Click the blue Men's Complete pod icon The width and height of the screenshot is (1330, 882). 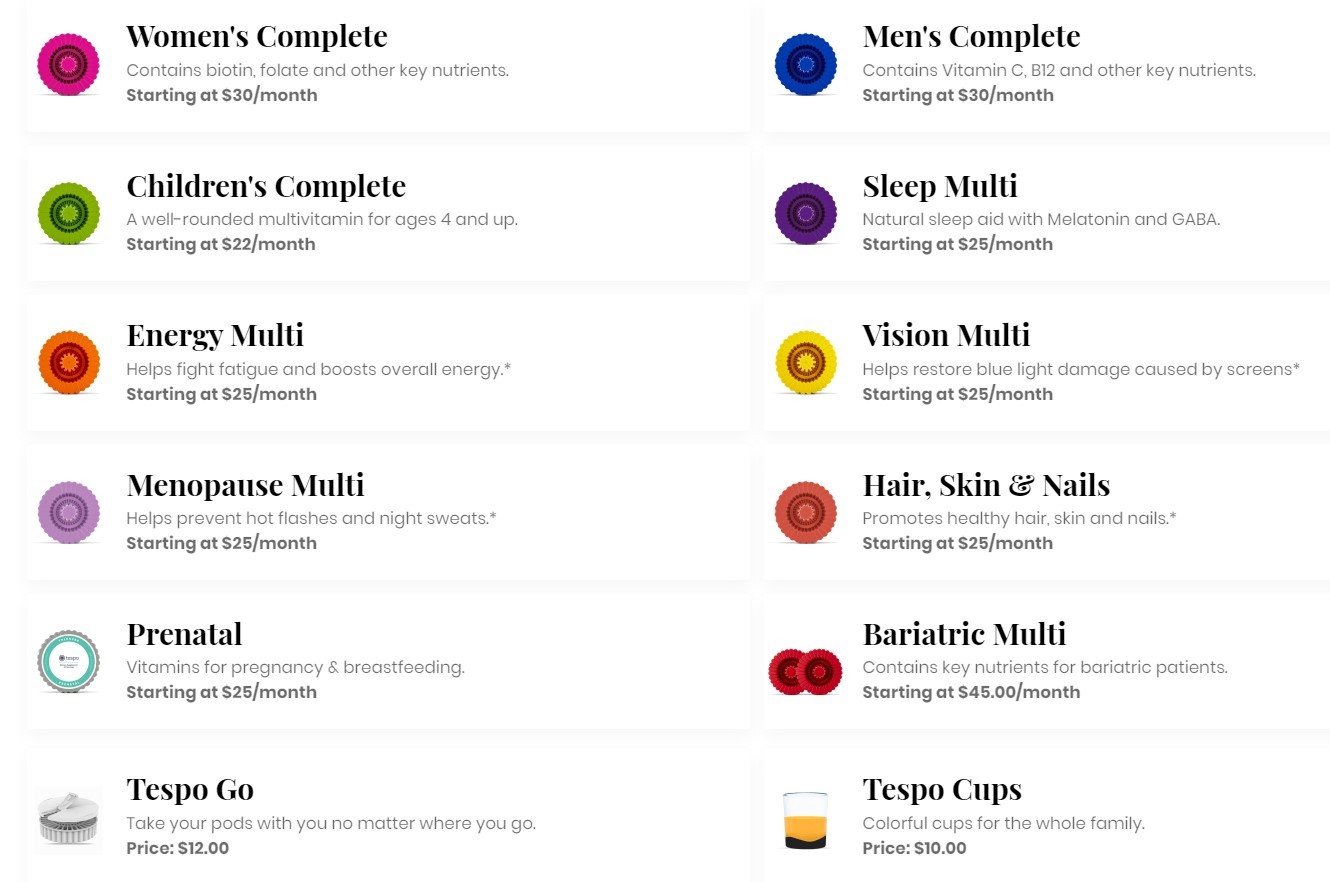click(x=806, y=65)
